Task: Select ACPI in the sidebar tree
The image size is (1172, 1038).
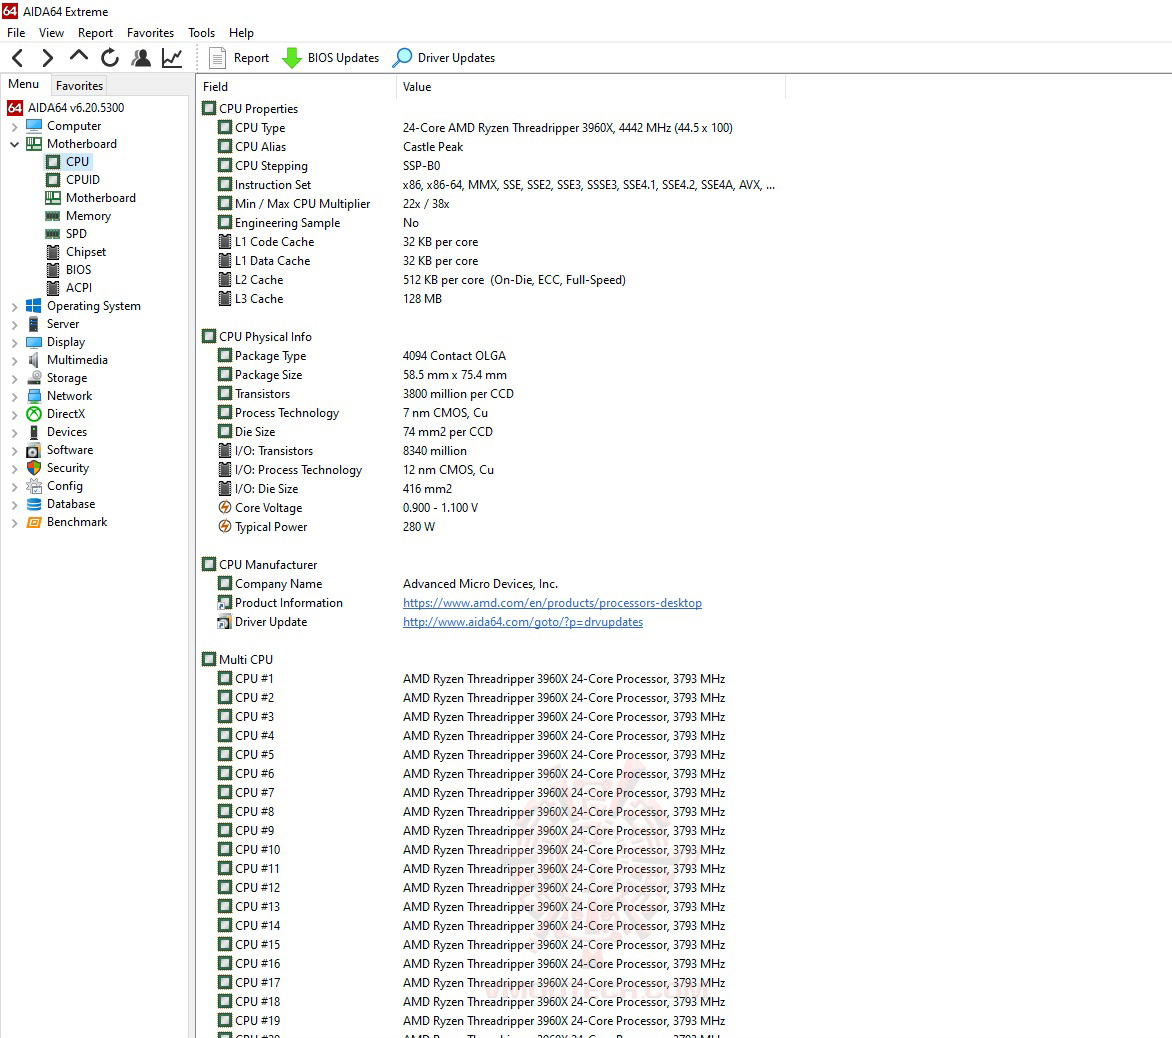Action: click(69, 288)
